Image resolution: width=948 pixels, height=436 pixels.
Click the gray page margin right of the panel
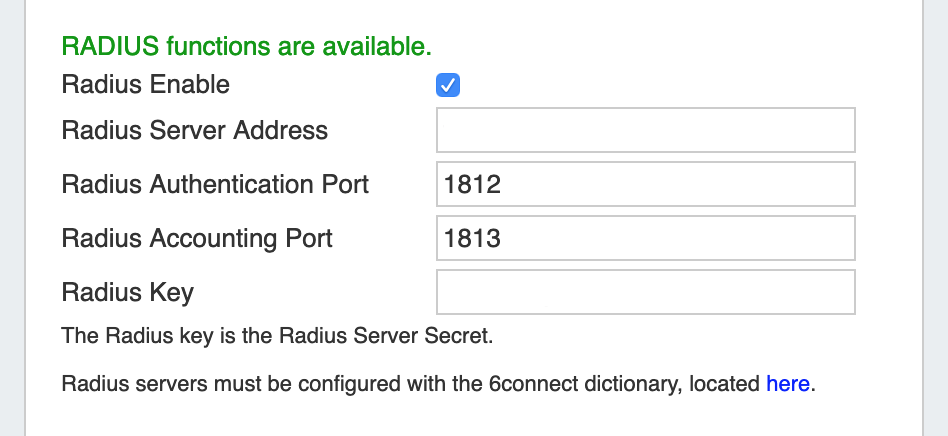[934, 218]
